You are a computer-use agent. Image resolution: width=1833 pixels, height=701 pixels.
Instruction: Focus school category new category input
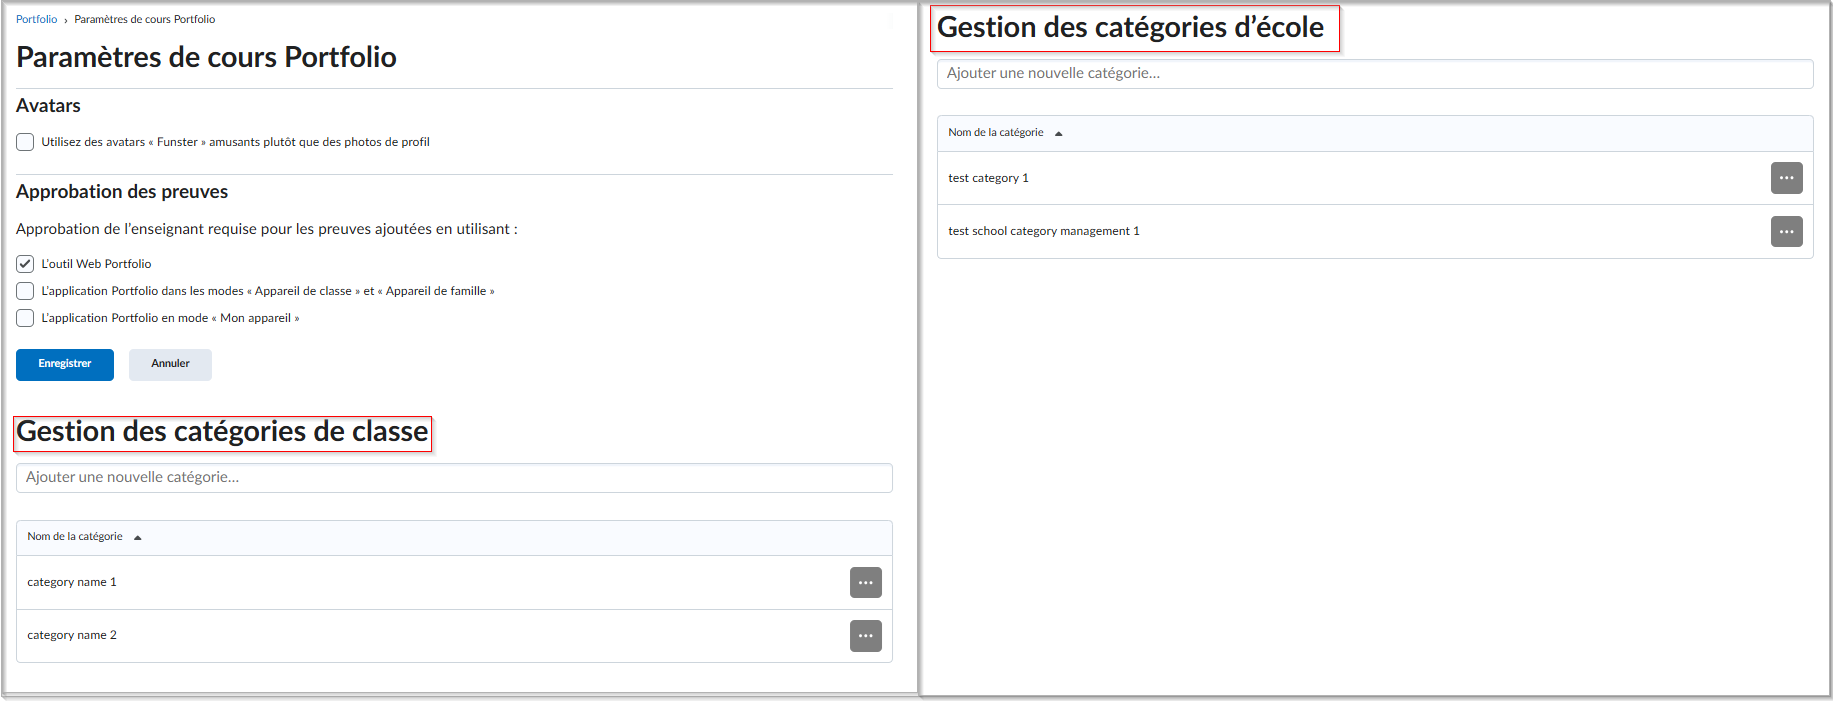click(x=1375, y=74)
